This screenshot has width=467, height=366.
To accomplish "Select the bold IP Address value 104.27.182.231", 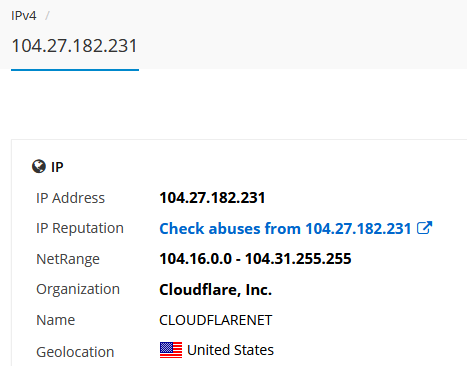I will (x=212, y=198).
